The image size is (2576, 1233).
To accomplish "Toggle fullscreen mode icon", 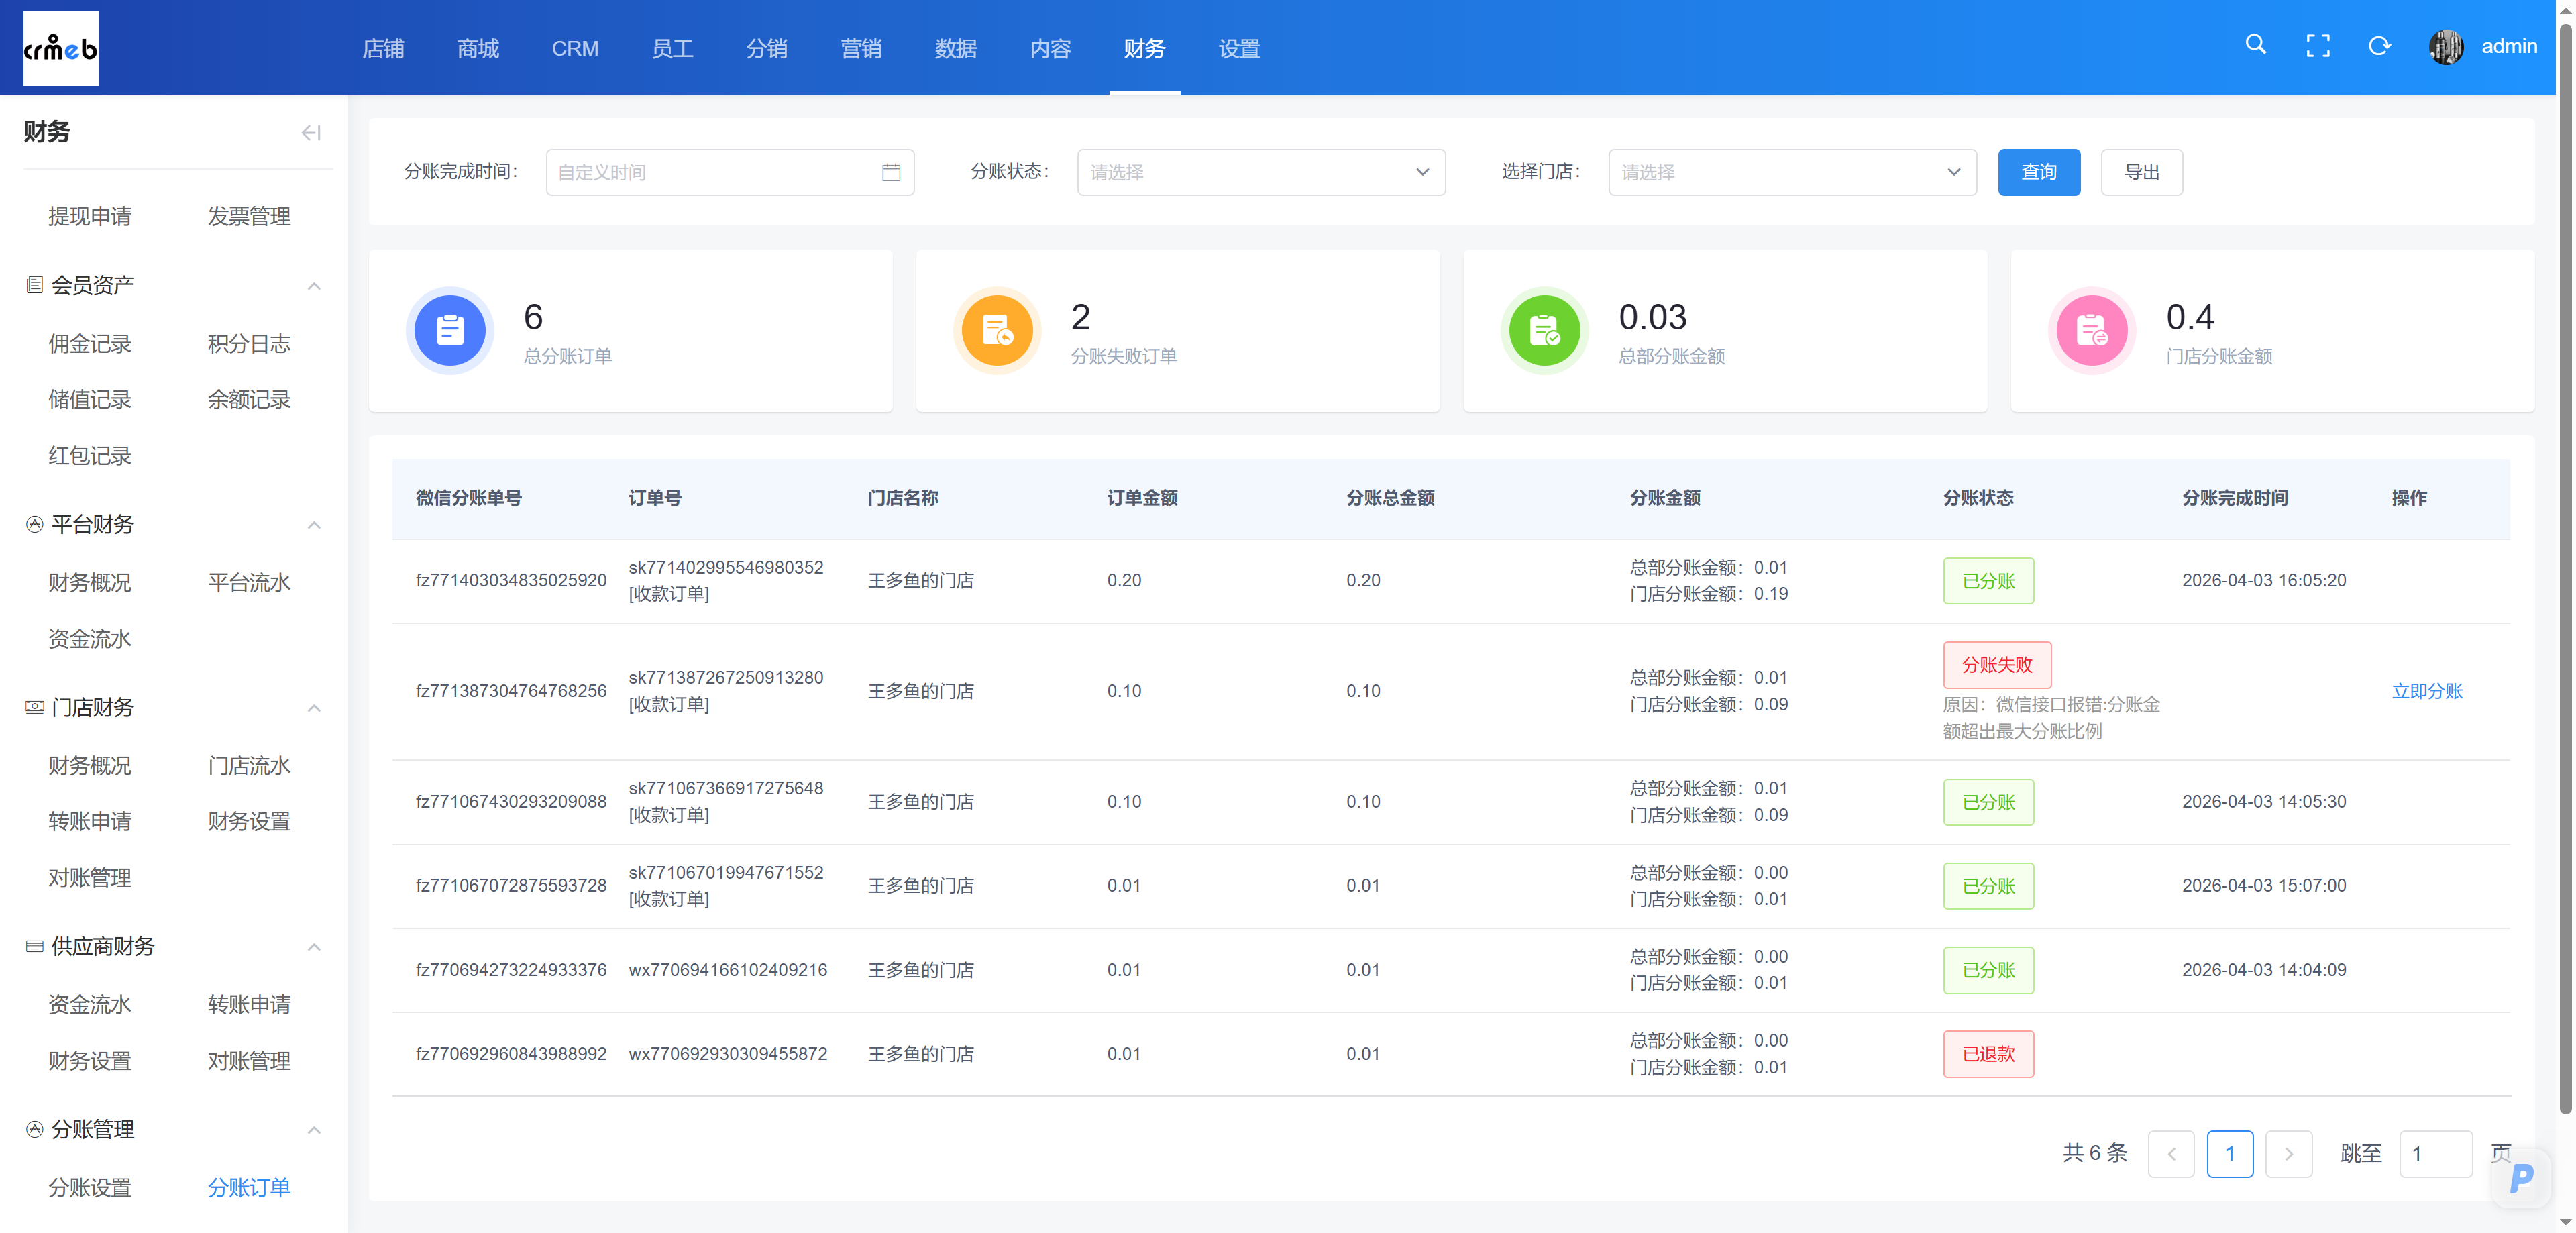I will tap(2317, 46).
